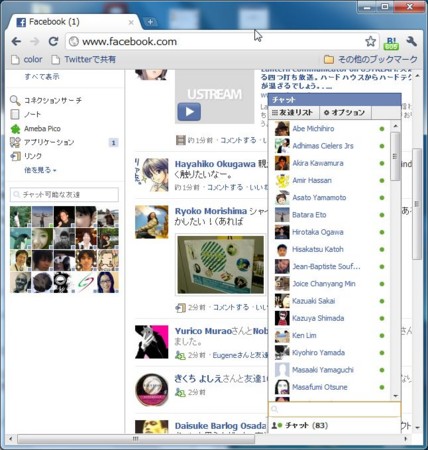Click the チャット可能な友達 search field
This screenshot has width=428, height=450.
[64, 195]
